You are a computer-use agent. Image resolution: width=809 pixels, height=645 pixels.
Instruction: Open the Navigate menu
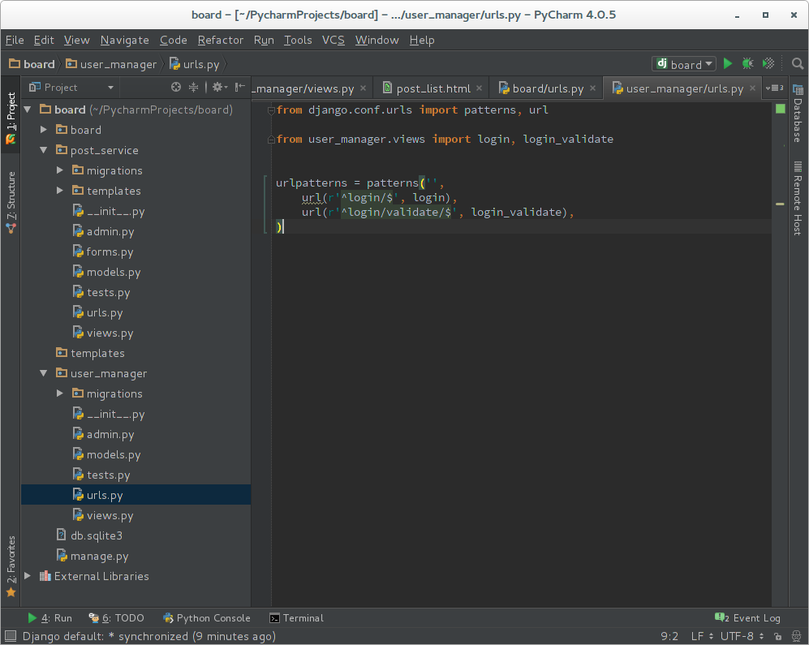click(124, 40)
